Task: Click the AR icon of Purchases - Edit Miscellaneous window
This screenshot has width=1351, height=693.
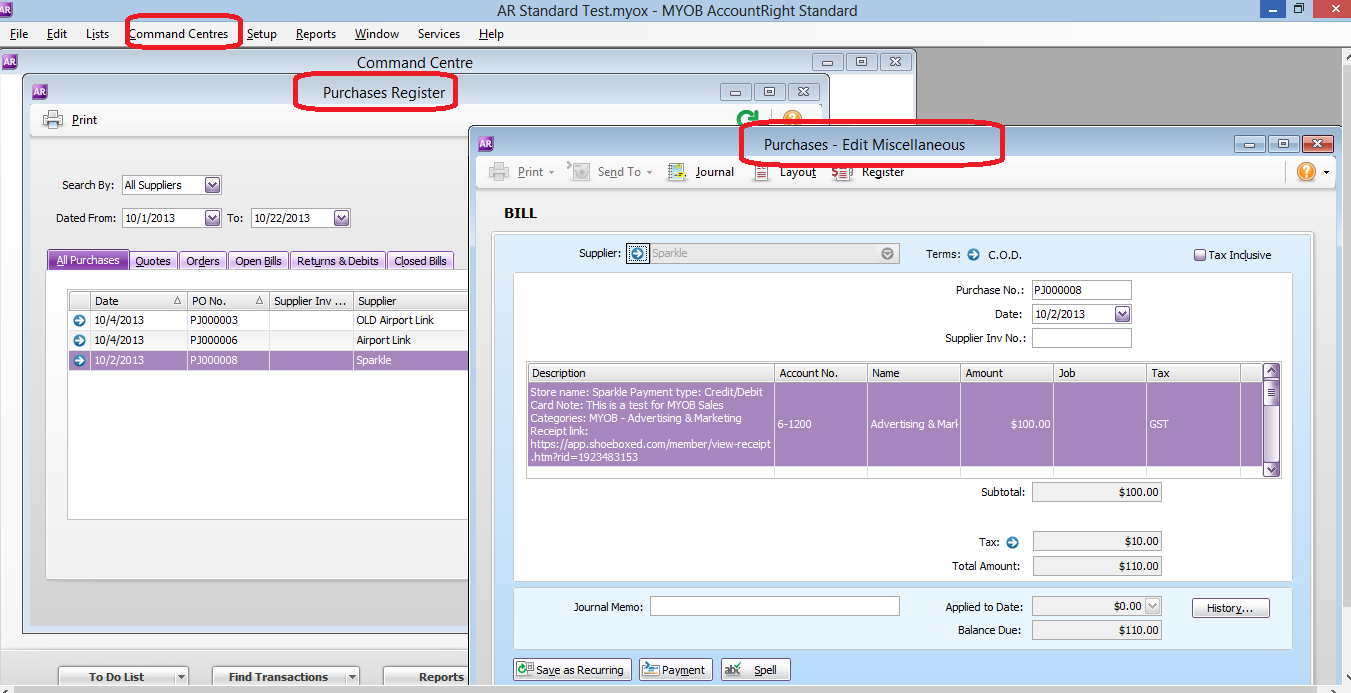Action: pyautogui.click(x=486, y=143)
